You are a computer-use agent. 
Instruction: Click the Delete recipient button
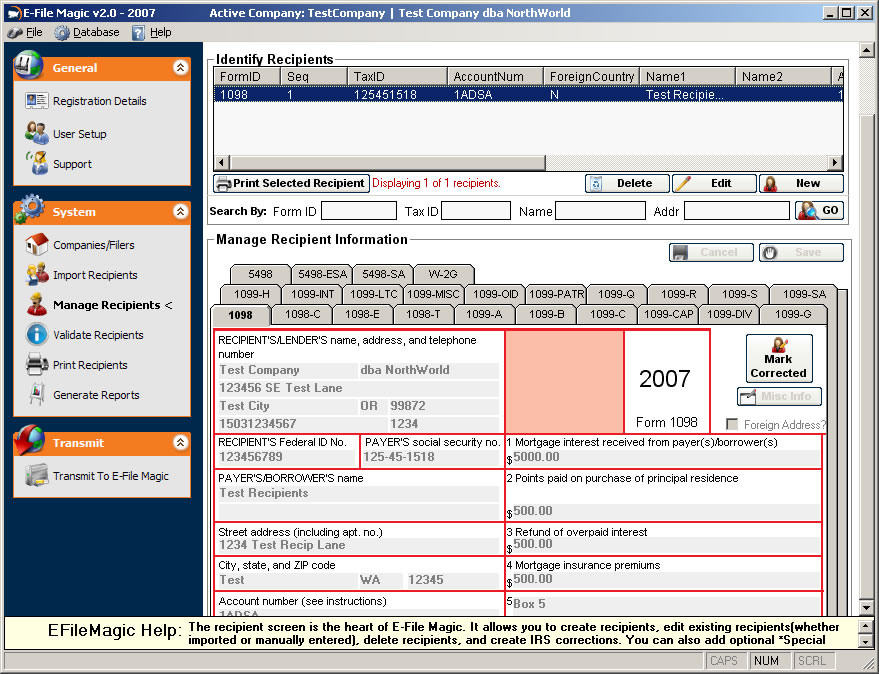click(626, 184)
